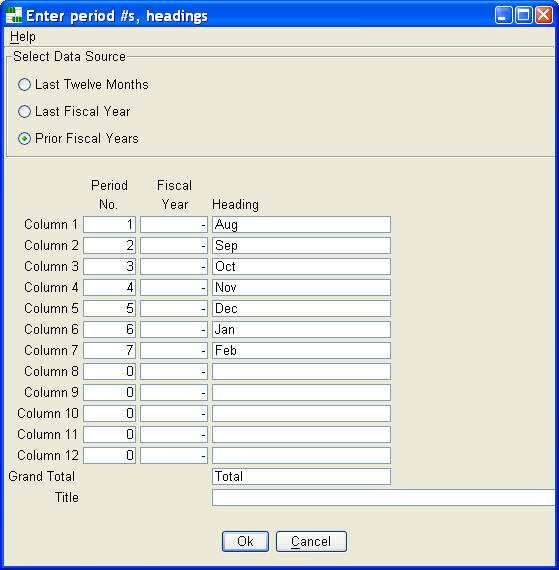Focus the Column 1 Period No. field
The width and height of the screenshot is (559, 570).
coord(109,225)
